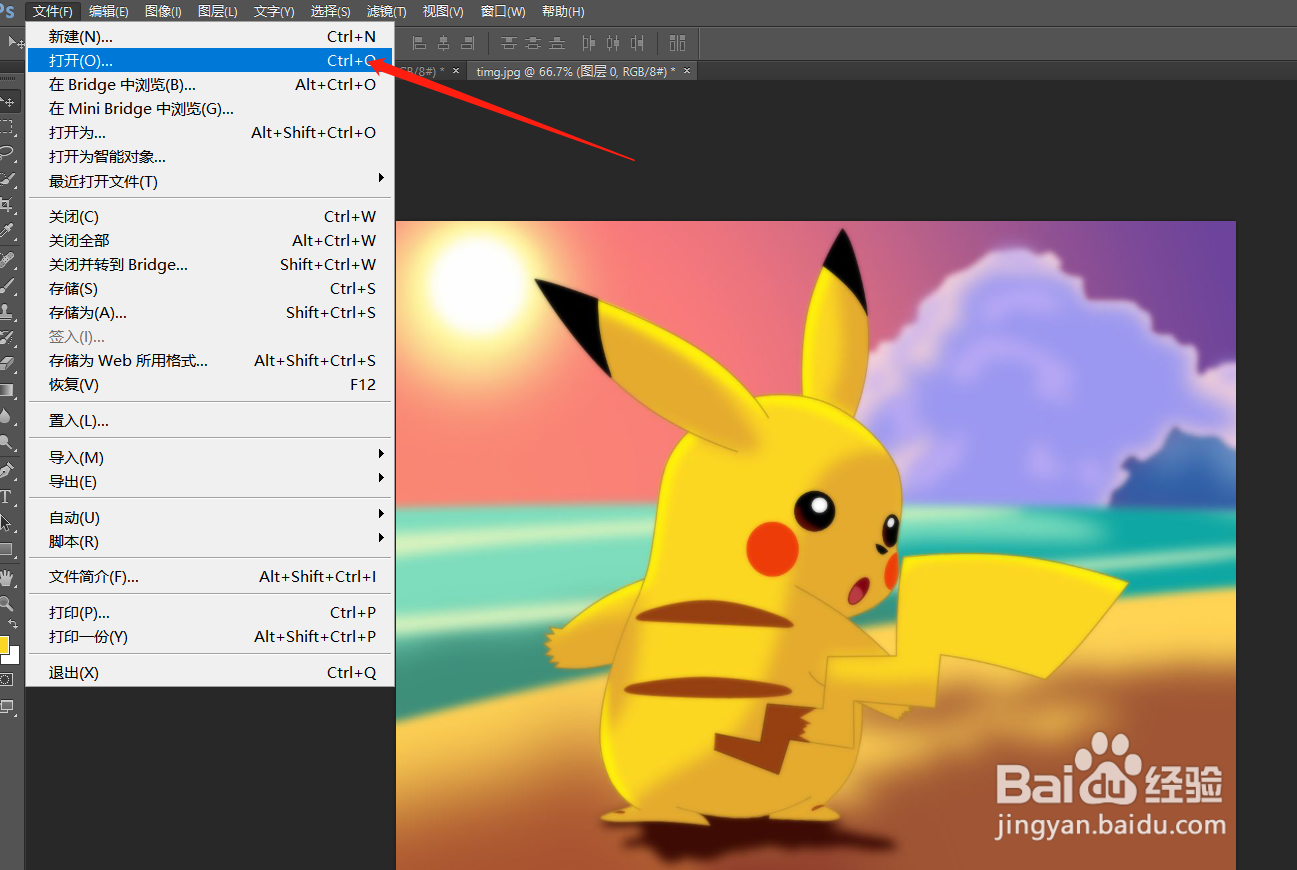Click the white background color swatch
1297x870 pixels.
[13, 656]
